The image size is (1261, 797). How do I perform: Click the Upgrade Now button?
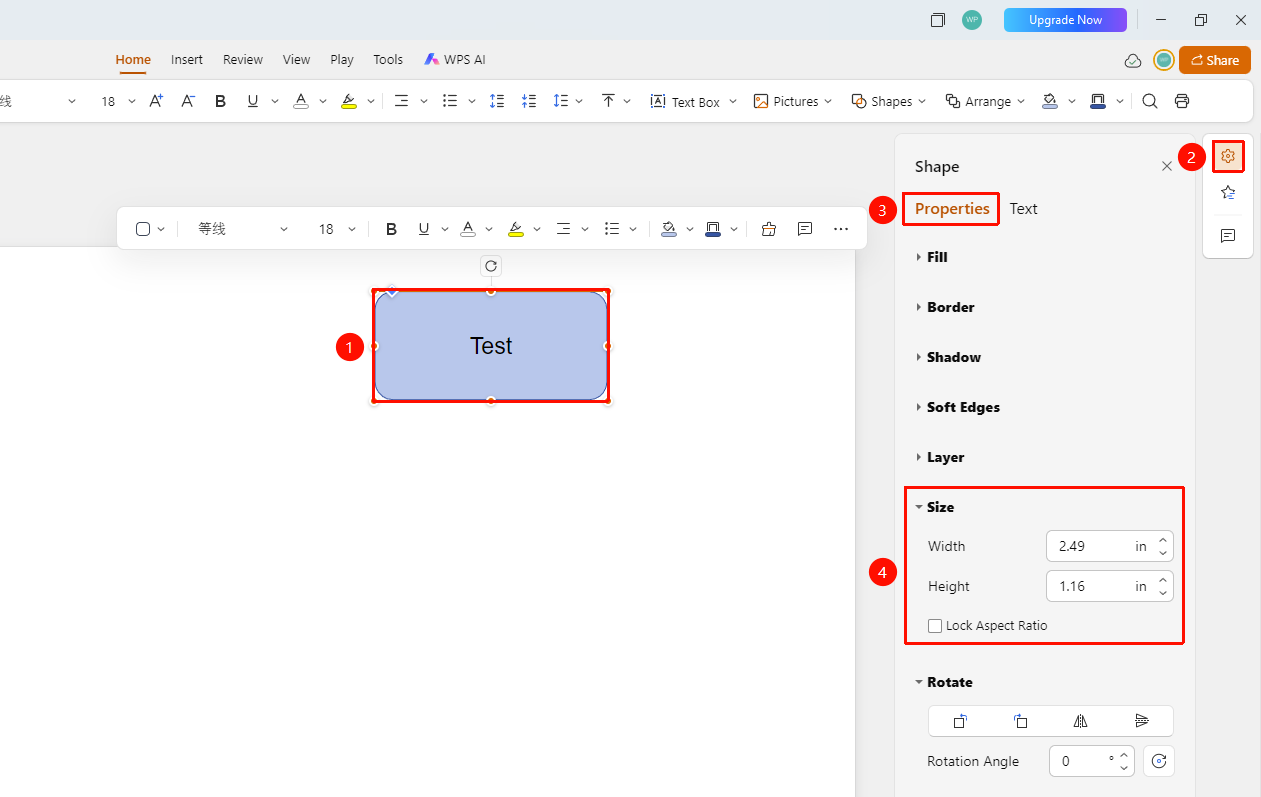(1065, 20)
